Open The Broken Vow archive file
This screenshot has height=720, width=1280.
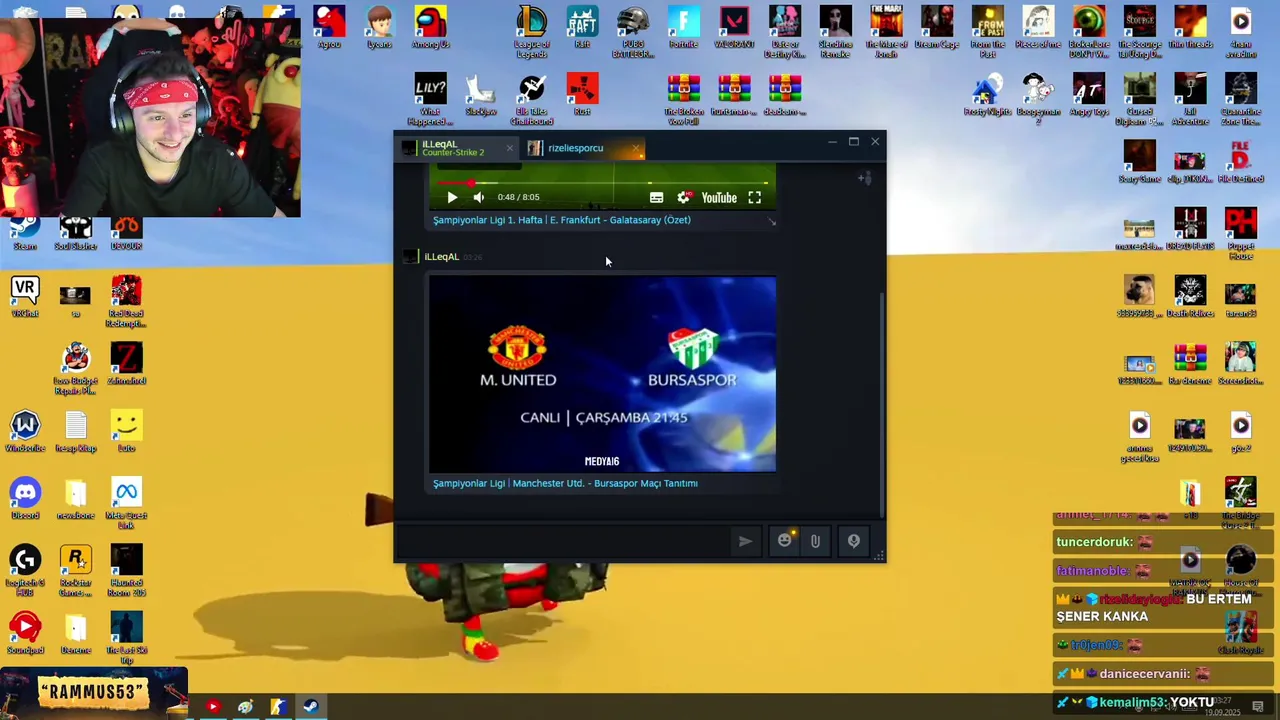(x=684, y=99)
